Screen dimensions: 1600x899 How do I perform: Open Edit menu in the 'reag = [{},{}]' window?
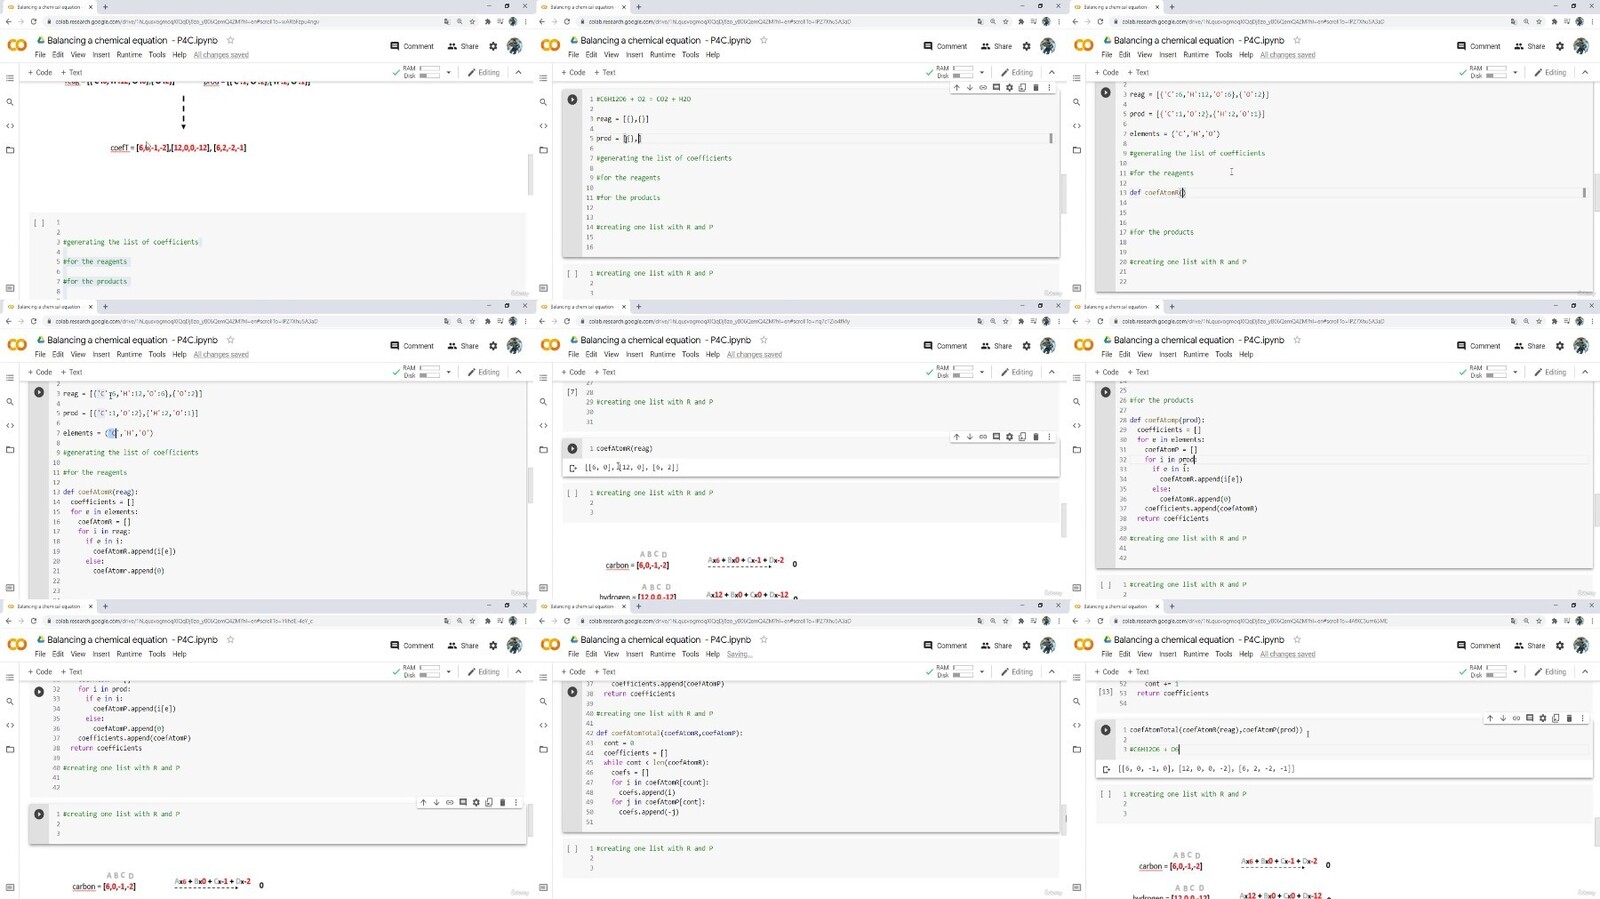click(x=591, y=55)
